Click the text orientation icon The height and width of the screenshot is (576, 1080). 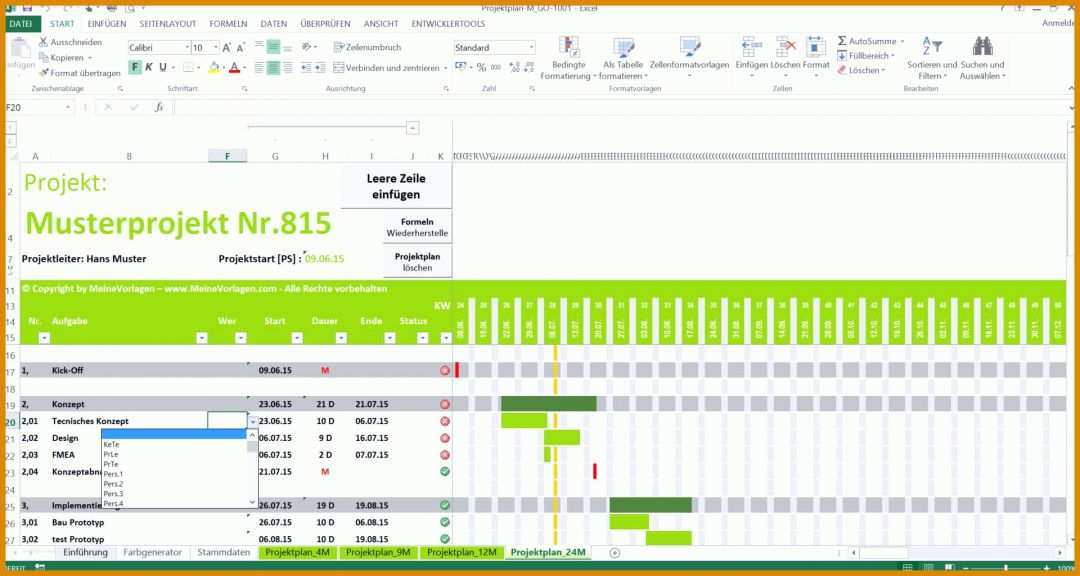[x=307, y=47]
